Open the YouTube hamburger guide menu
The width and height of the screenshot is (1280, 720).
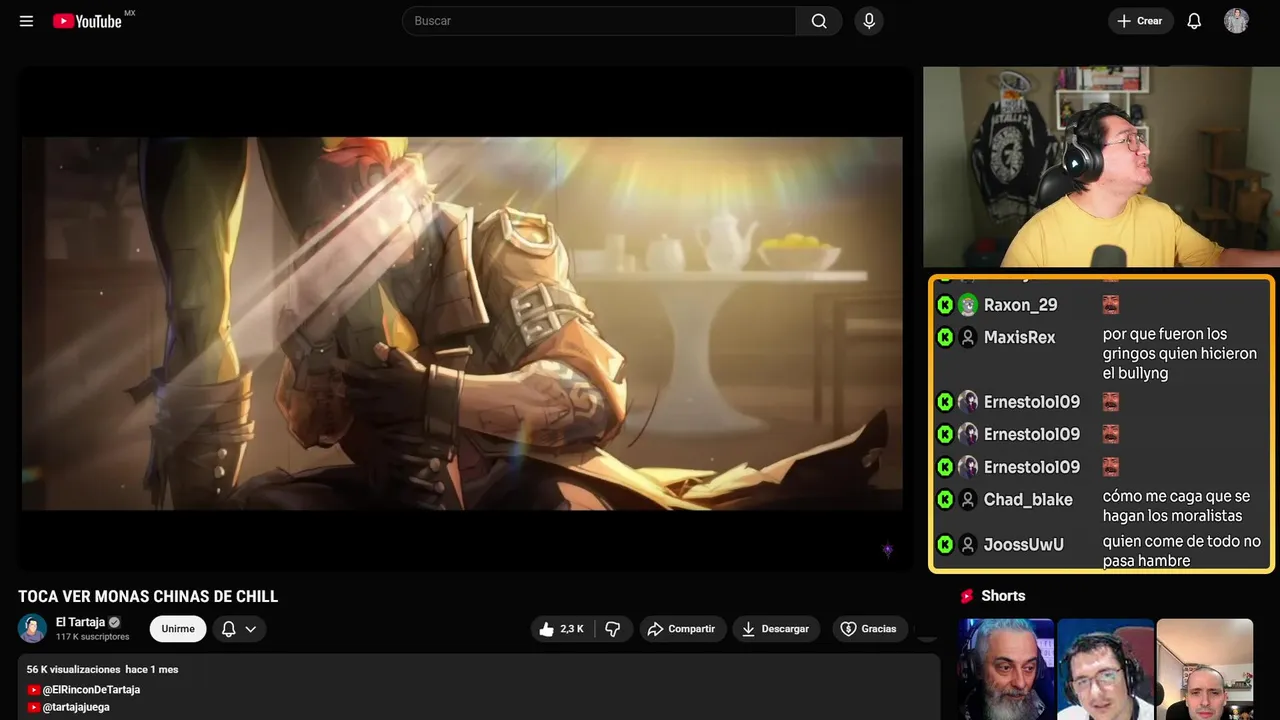(27, 21)
